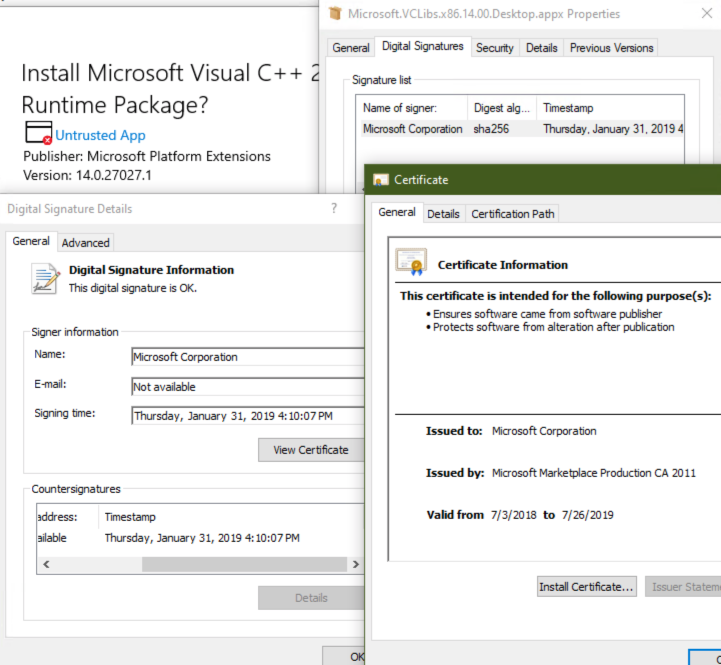The image size is (721, 665).
Task: Switch to Previous Versions tab
Action: pyautogui.click(x=612, y=48)
